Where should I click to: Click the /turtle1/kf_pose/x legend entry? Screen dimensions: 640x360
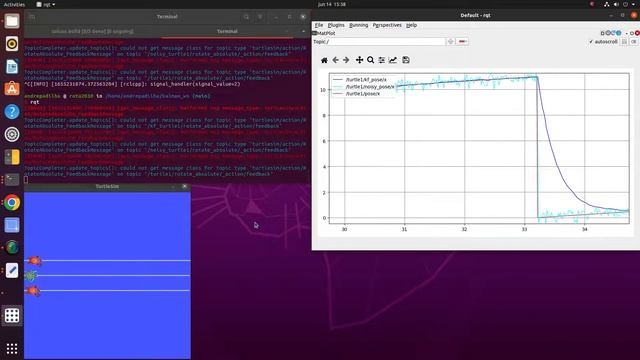[x=366, y=80]
